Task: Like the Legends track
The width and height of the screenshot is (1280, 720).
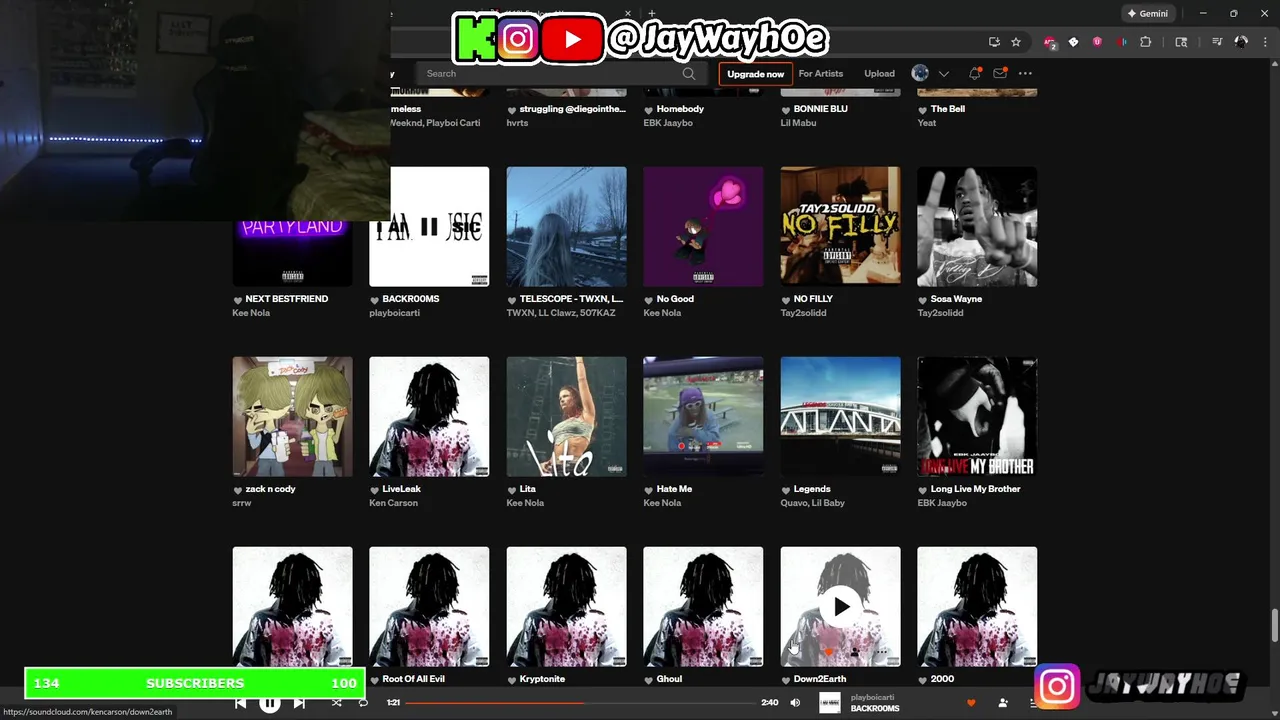Action: click(785, 490)
